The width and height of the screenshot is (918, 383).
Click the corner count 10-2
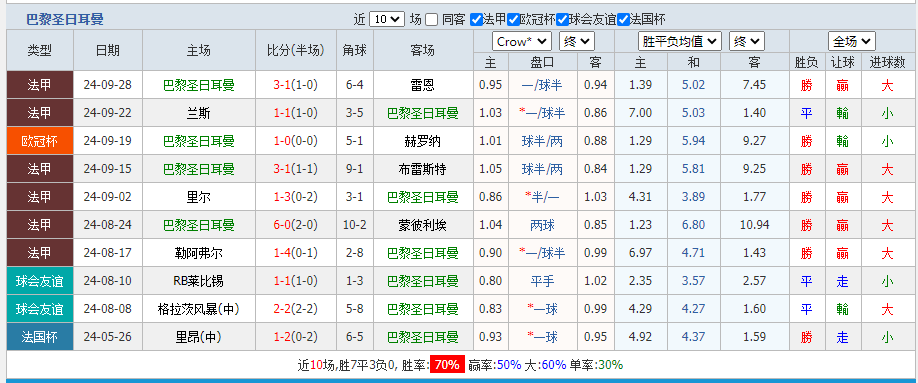click(x=355, y=225)
